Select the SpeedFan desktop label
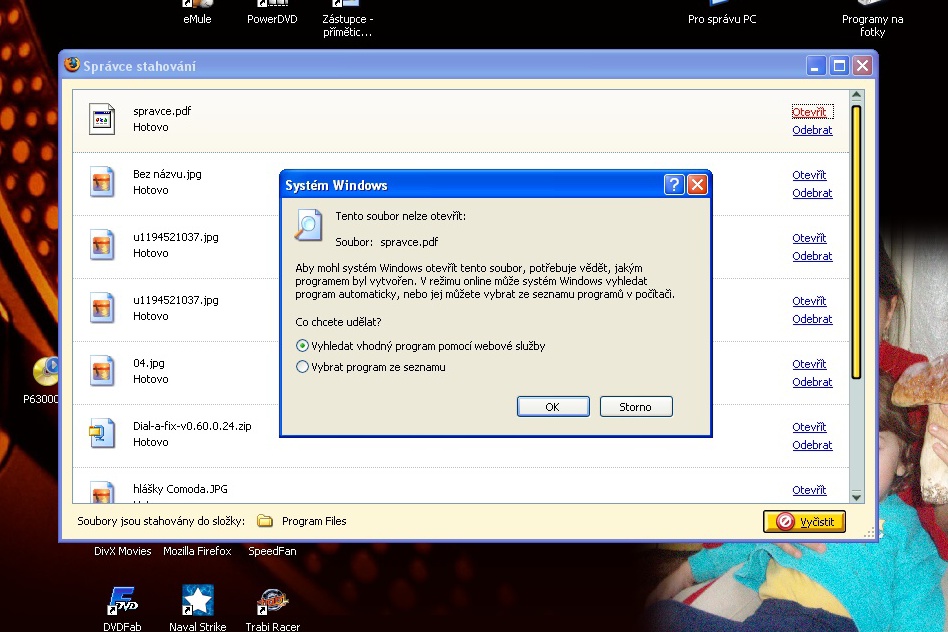Screen dimensions: 948x632 click(x=272, y=551)
